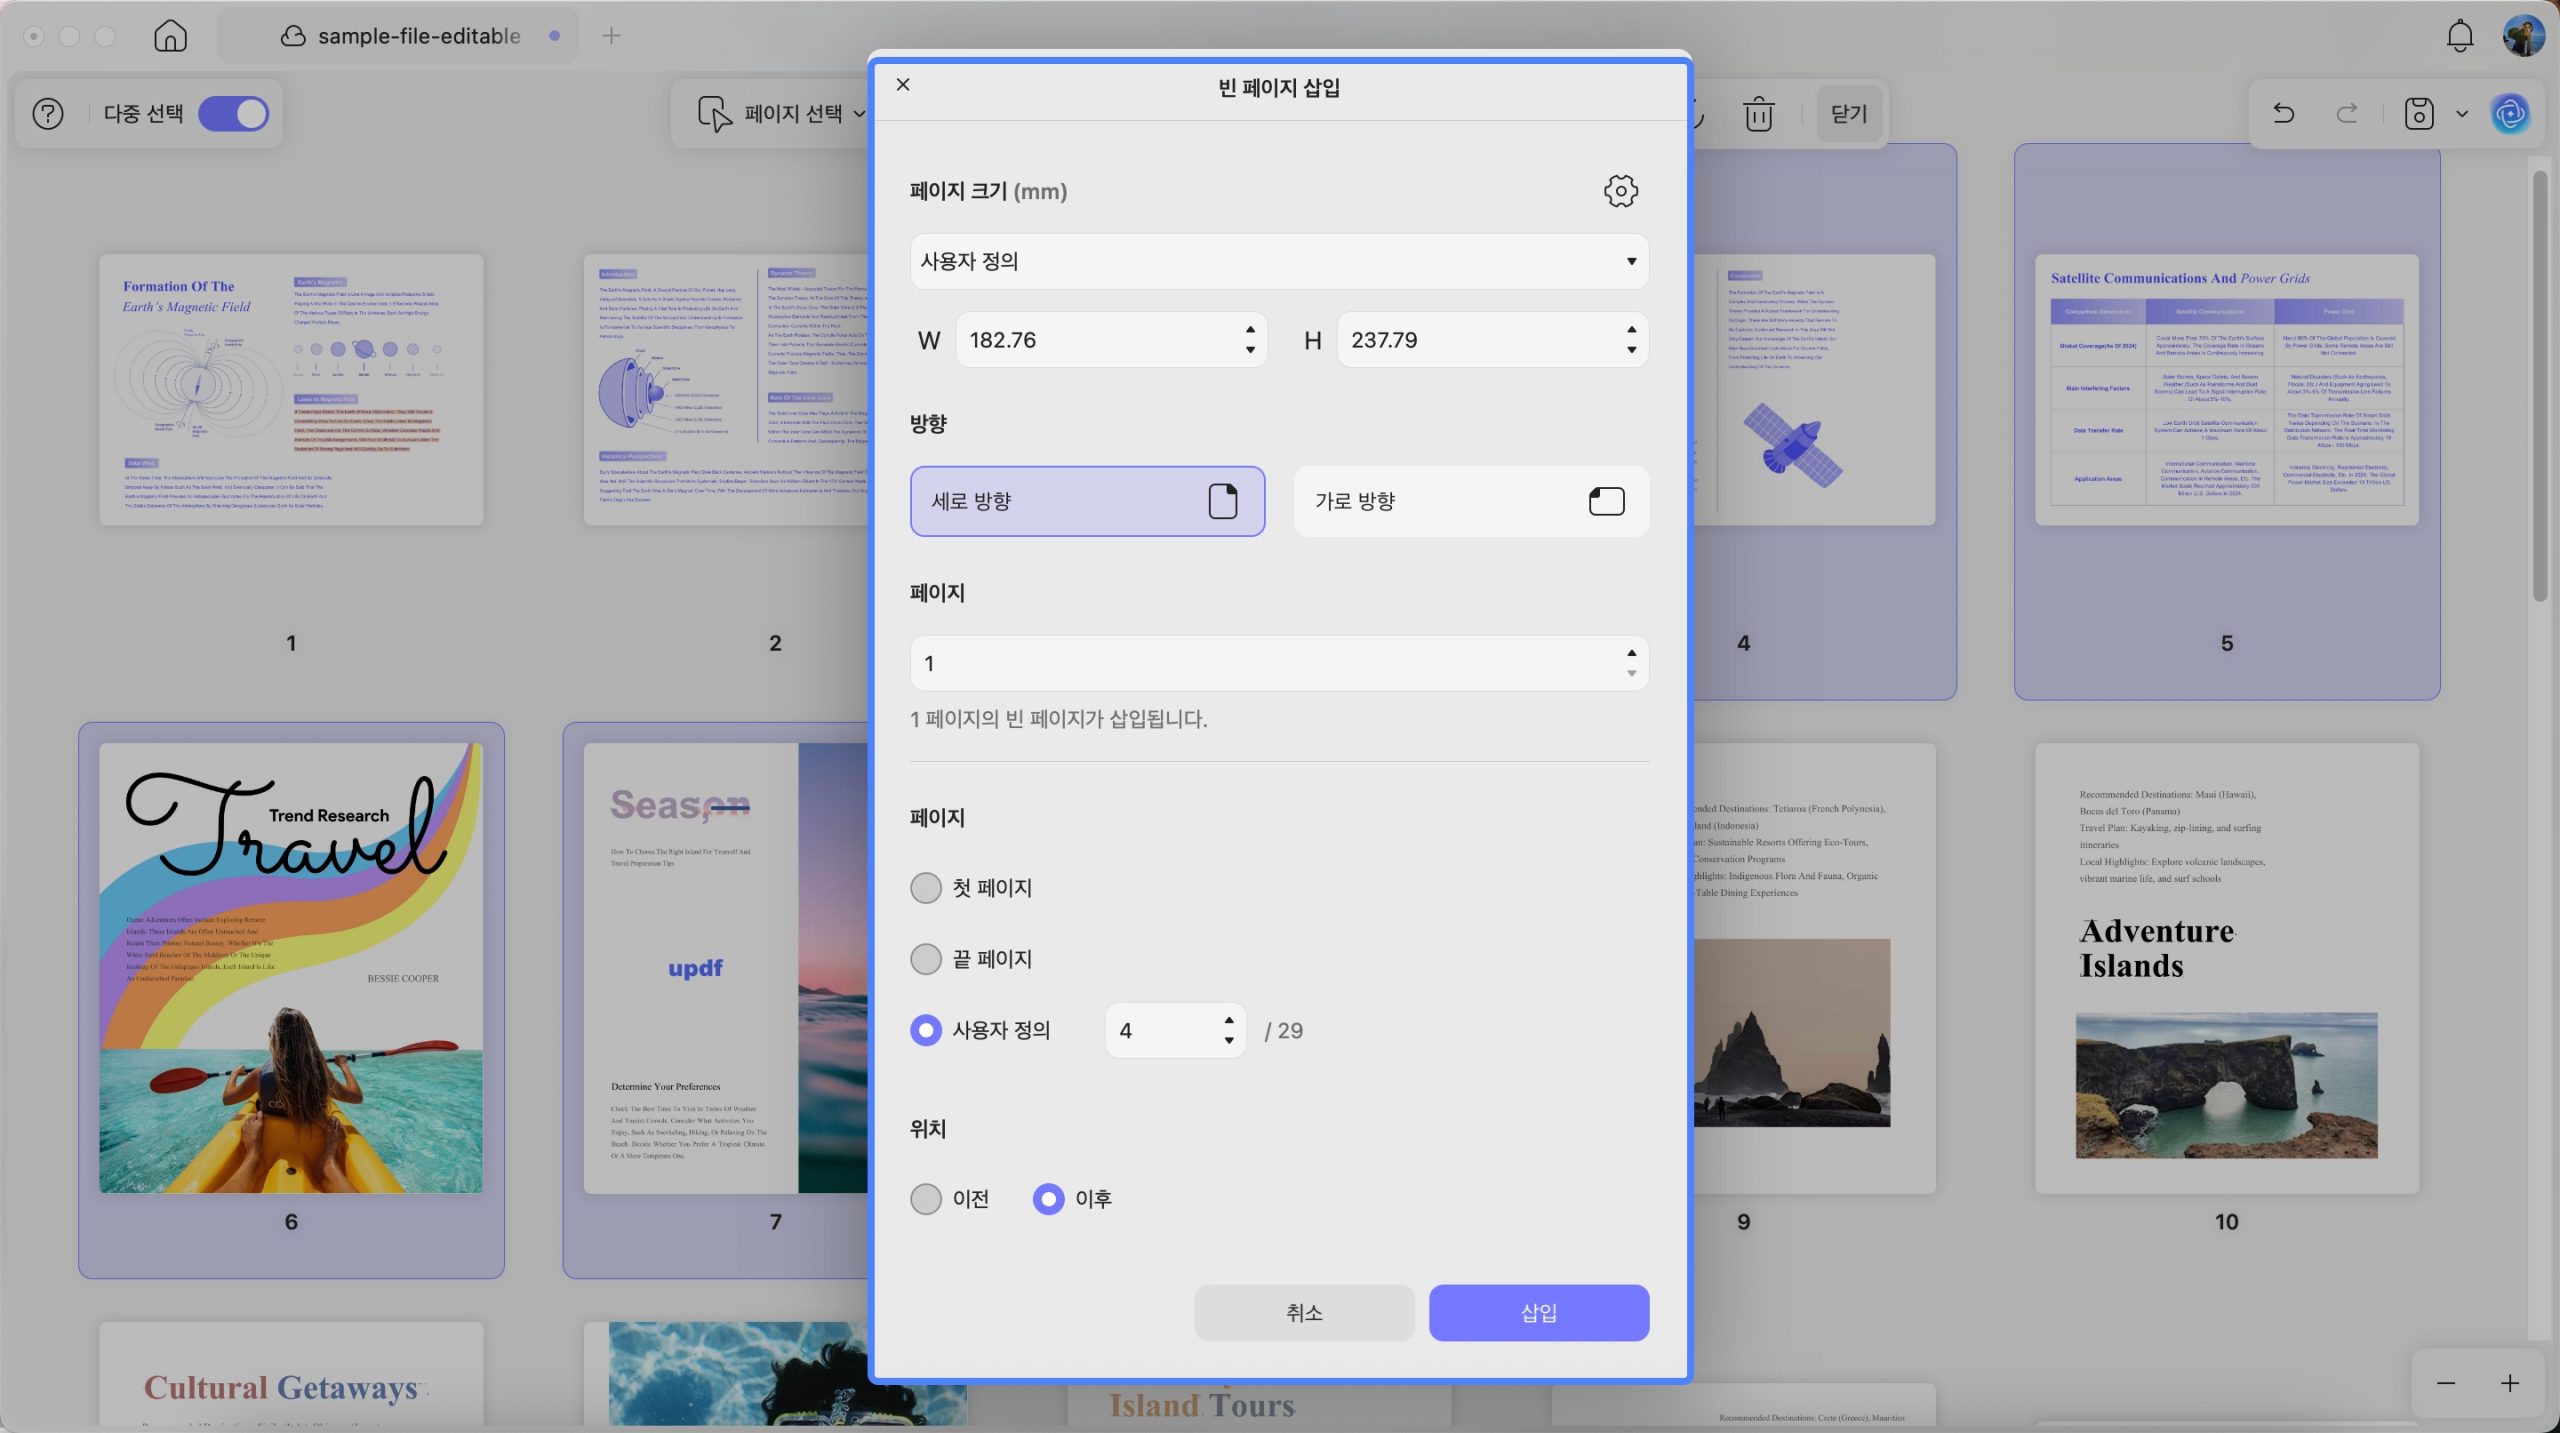Open the AI assistant icon
This screenshot has width=2560, height=1433.
click(2511, 114)
